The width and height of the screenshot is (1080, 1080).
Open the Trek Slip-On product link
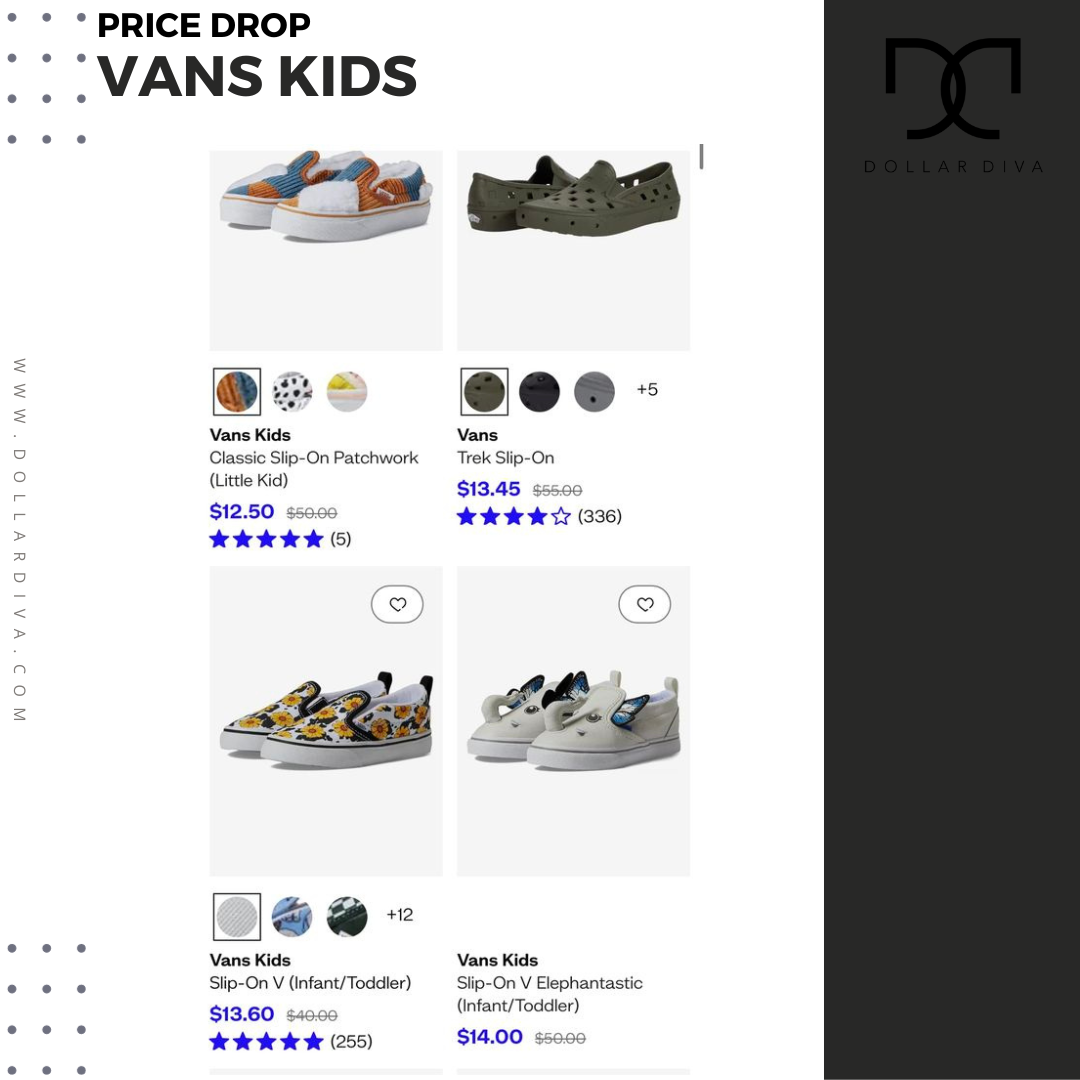506,458
